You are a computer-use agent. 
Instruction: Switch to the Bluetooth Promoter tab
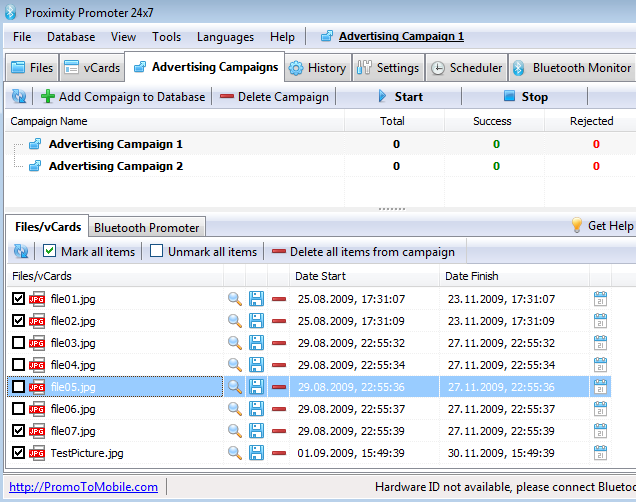pos(148,227)
